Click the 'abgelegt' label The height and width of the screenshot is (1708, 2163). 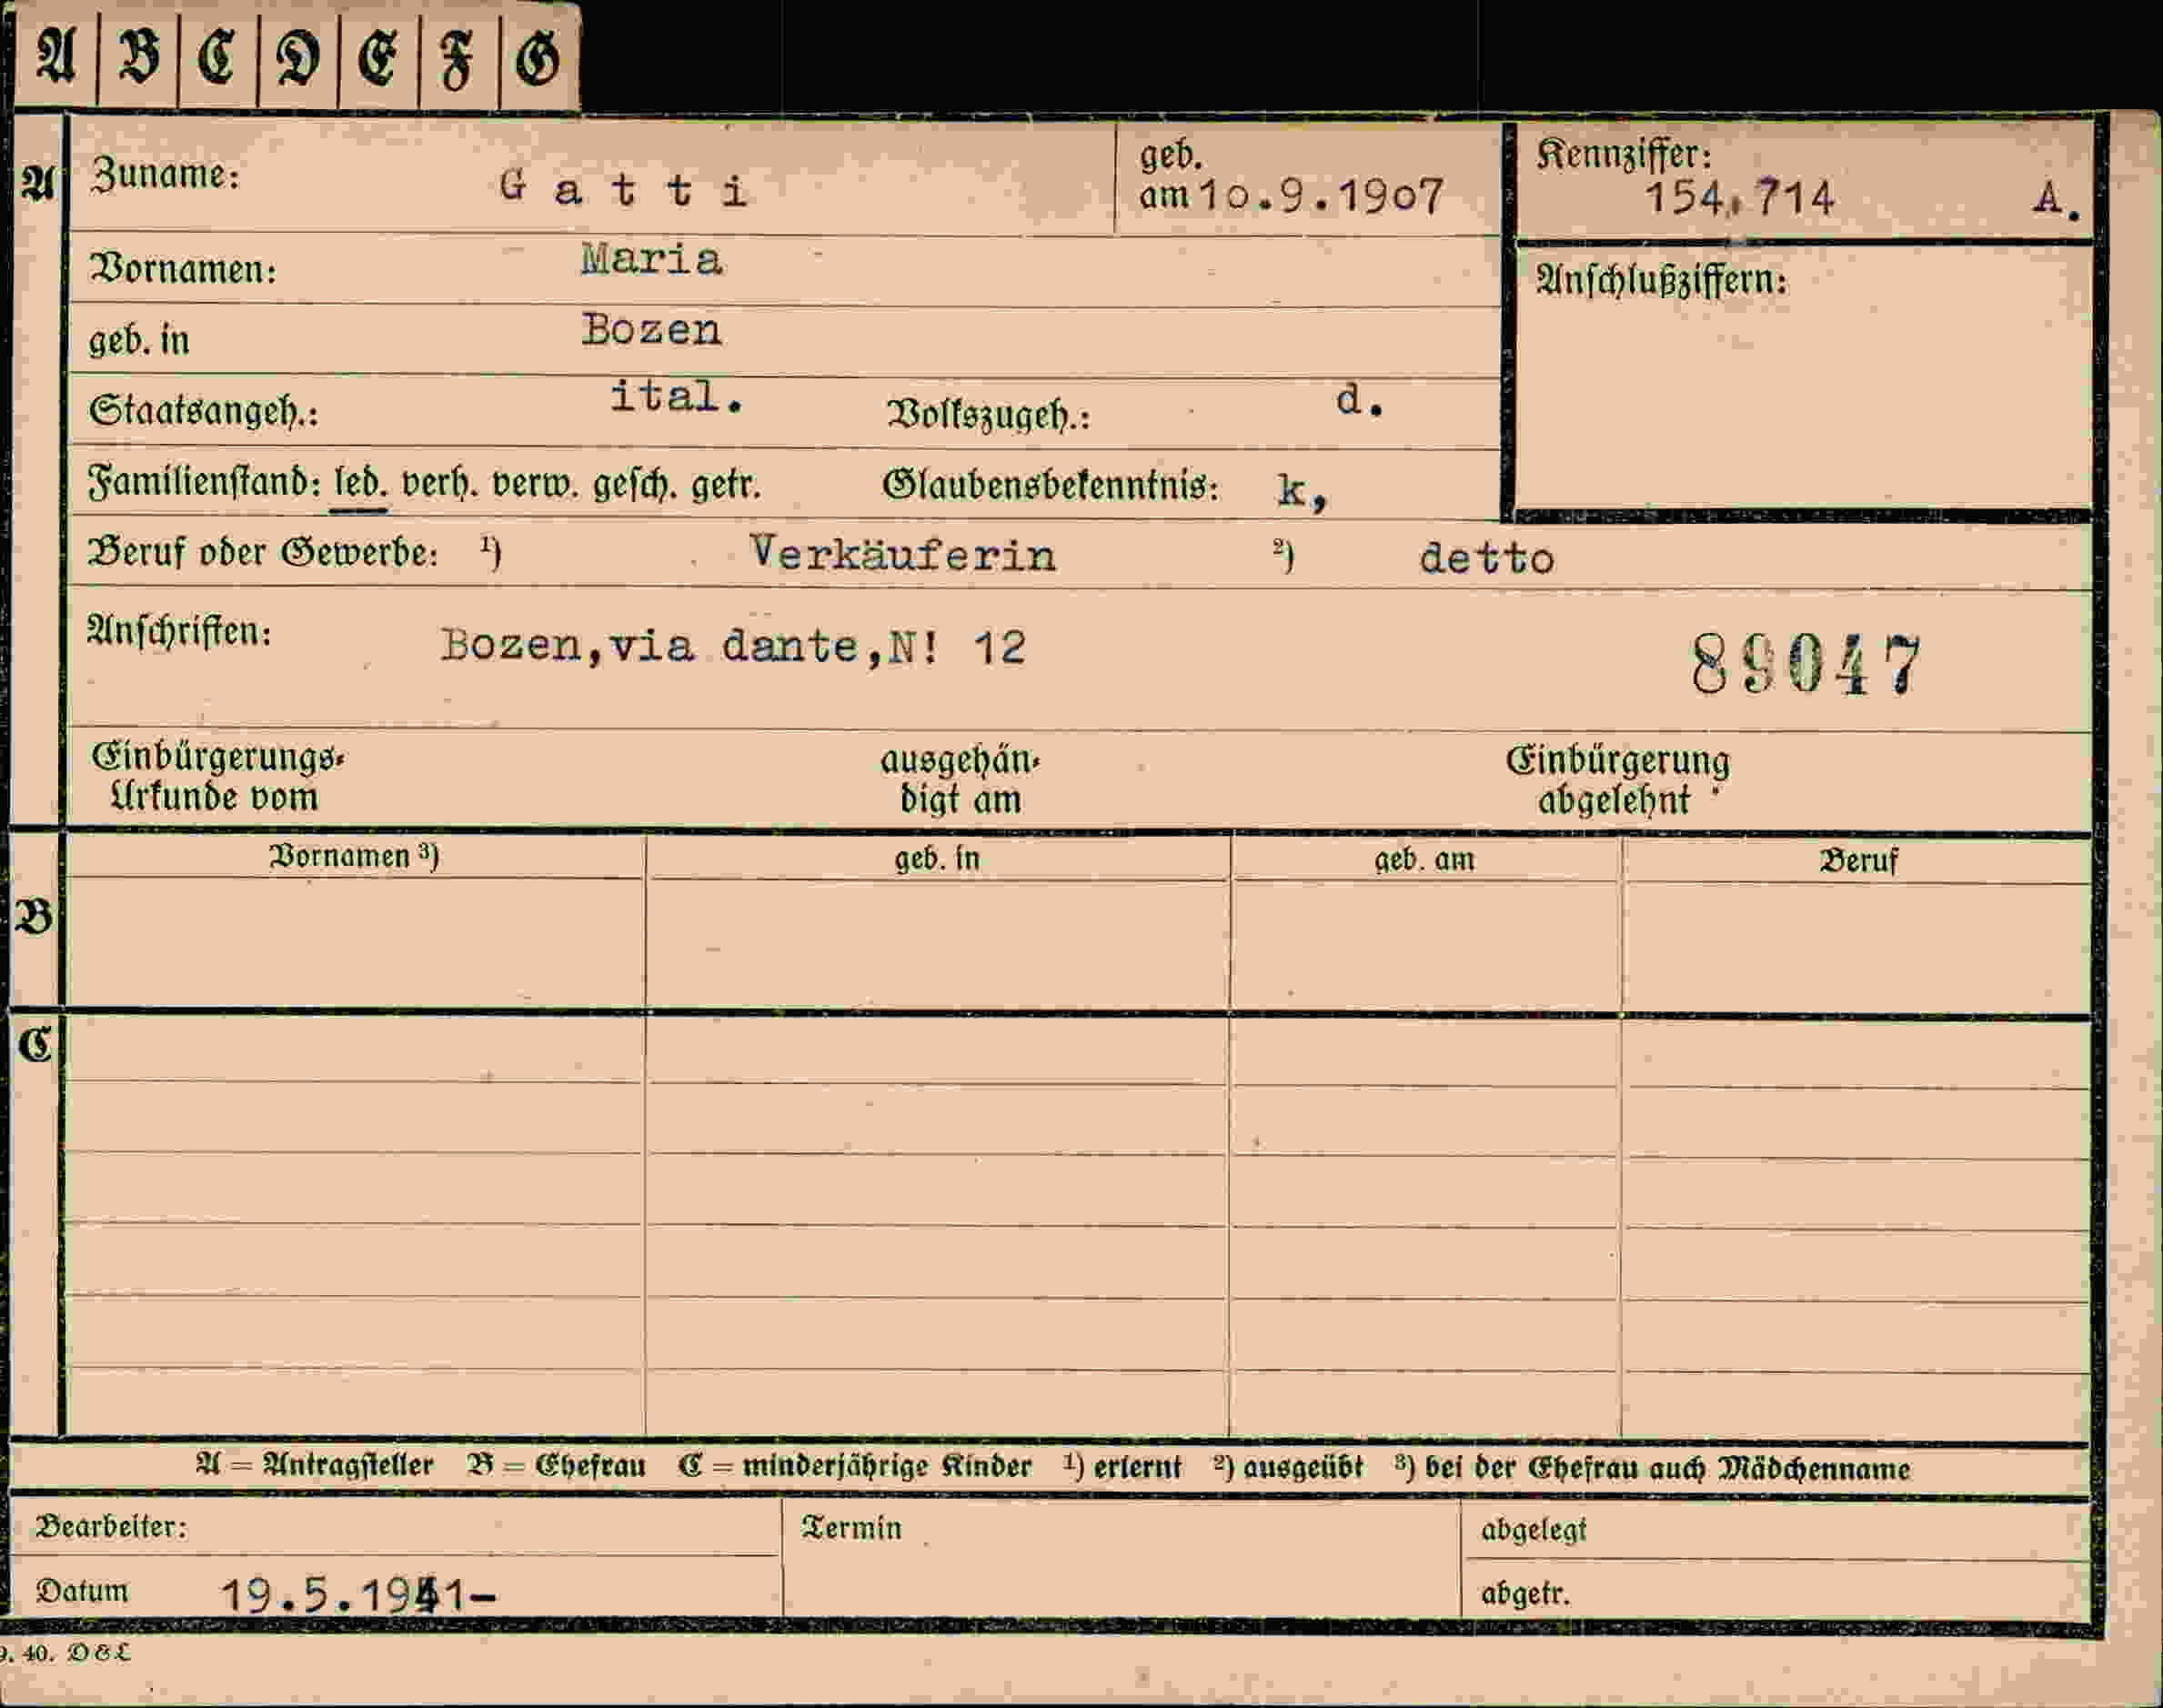coord(1533,1530)
